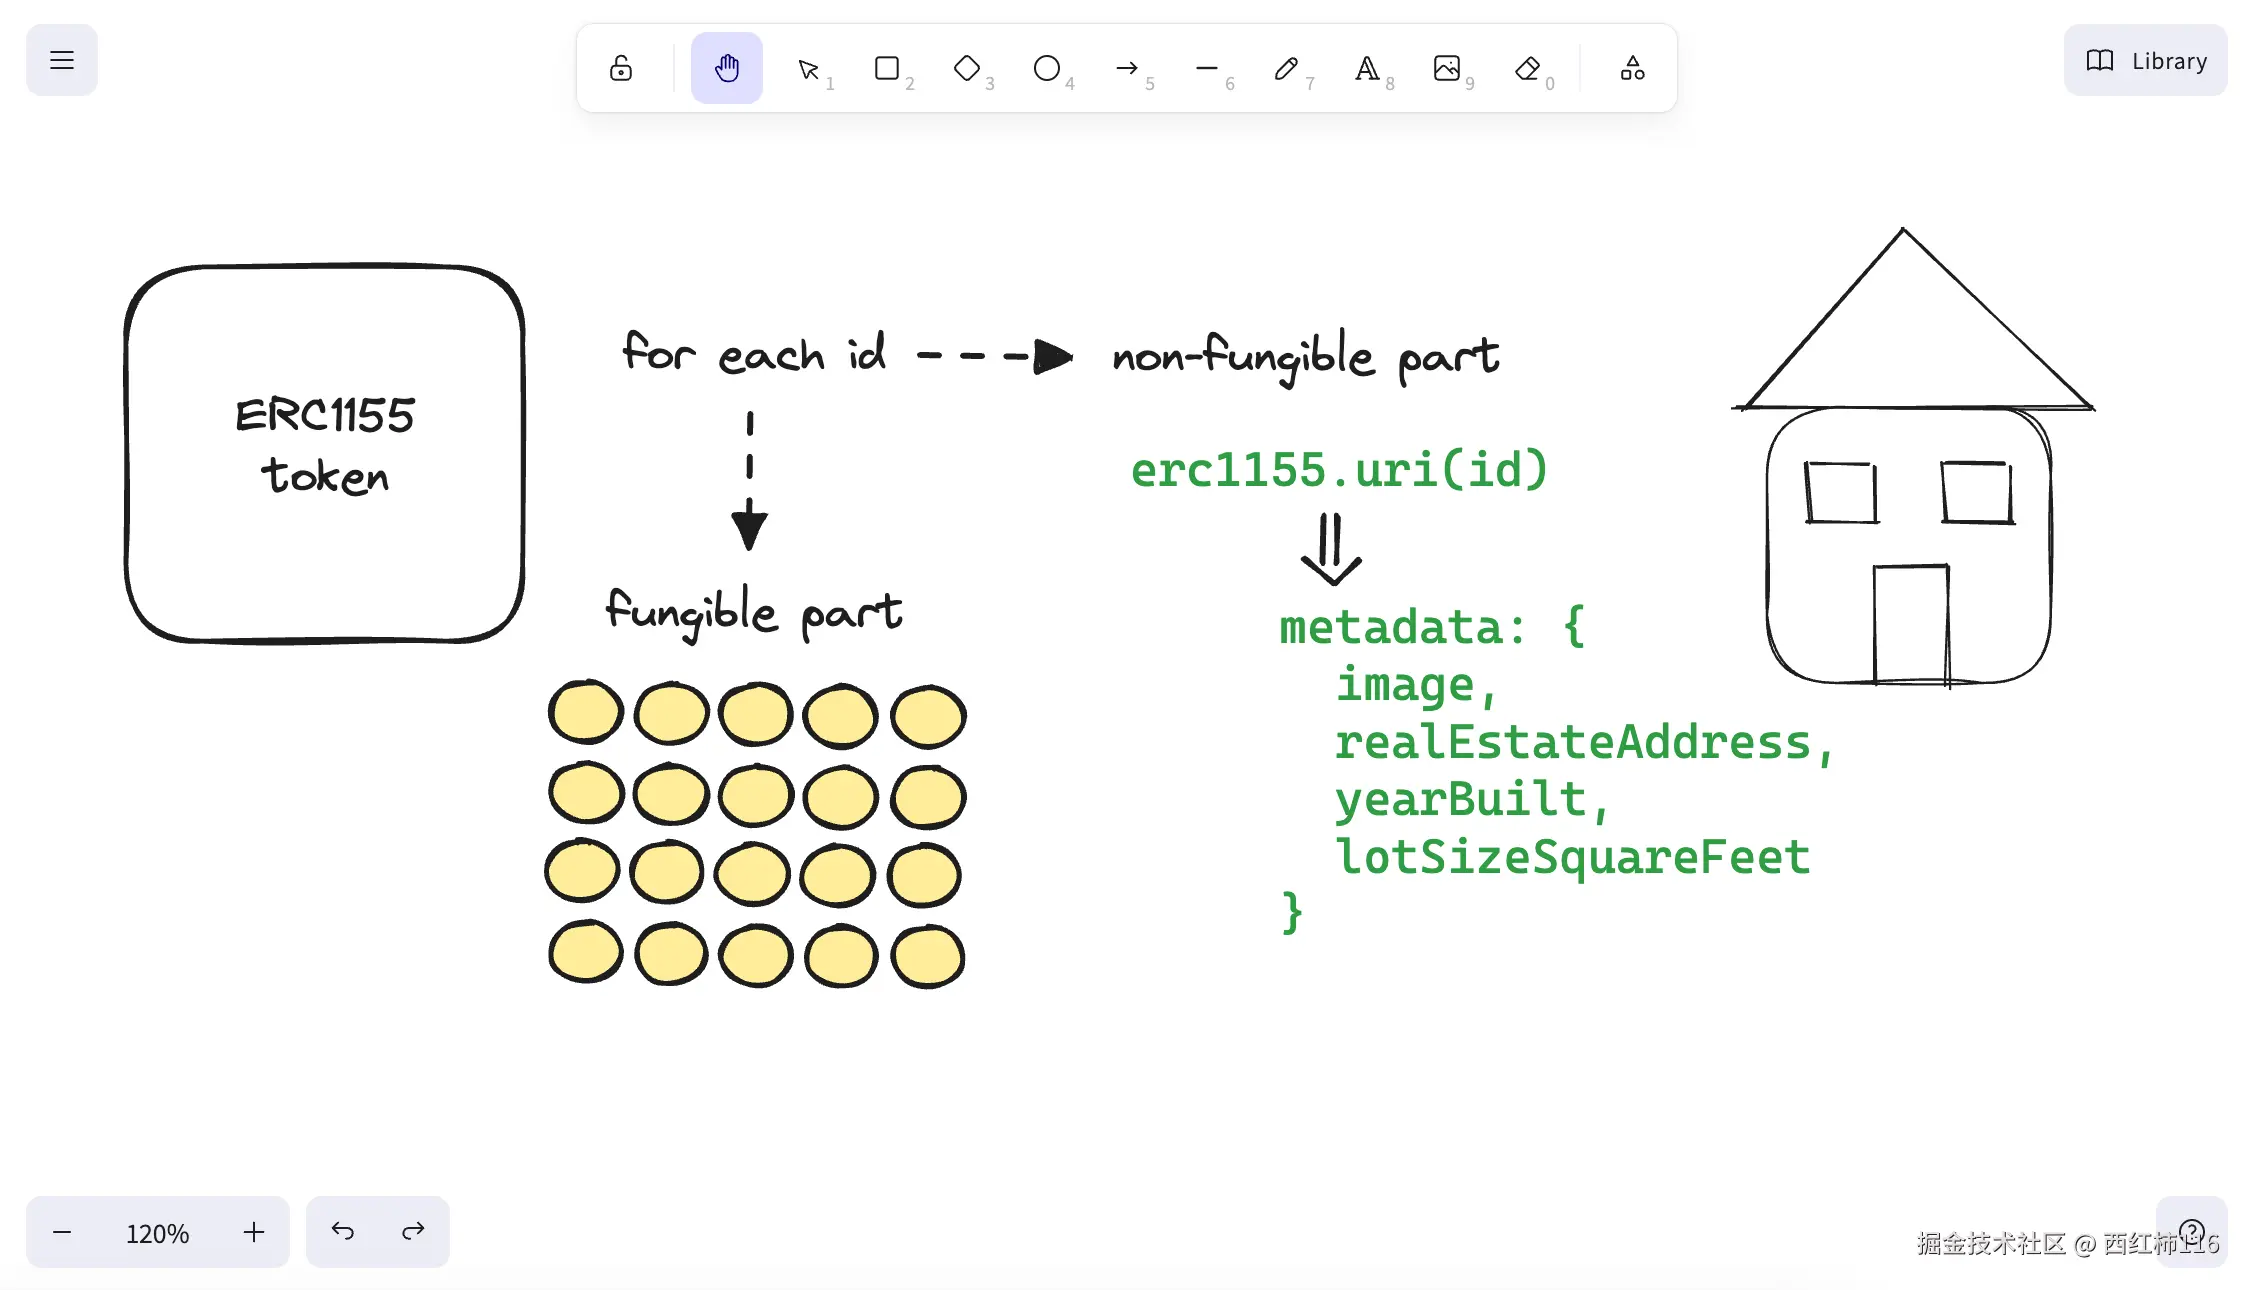Zoom in with the plus button

[x=254, y=1232]
